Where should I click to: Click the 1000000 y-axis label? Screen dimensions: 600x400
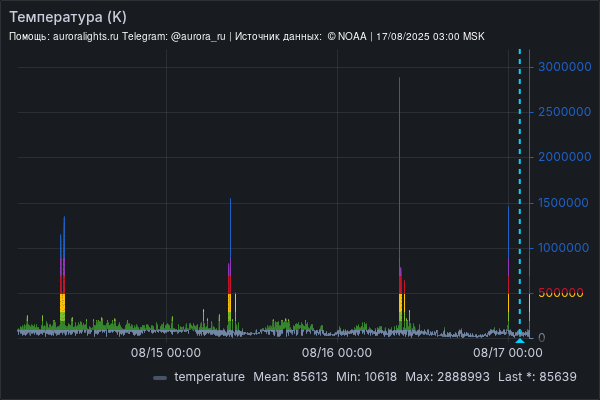point(563,248)
